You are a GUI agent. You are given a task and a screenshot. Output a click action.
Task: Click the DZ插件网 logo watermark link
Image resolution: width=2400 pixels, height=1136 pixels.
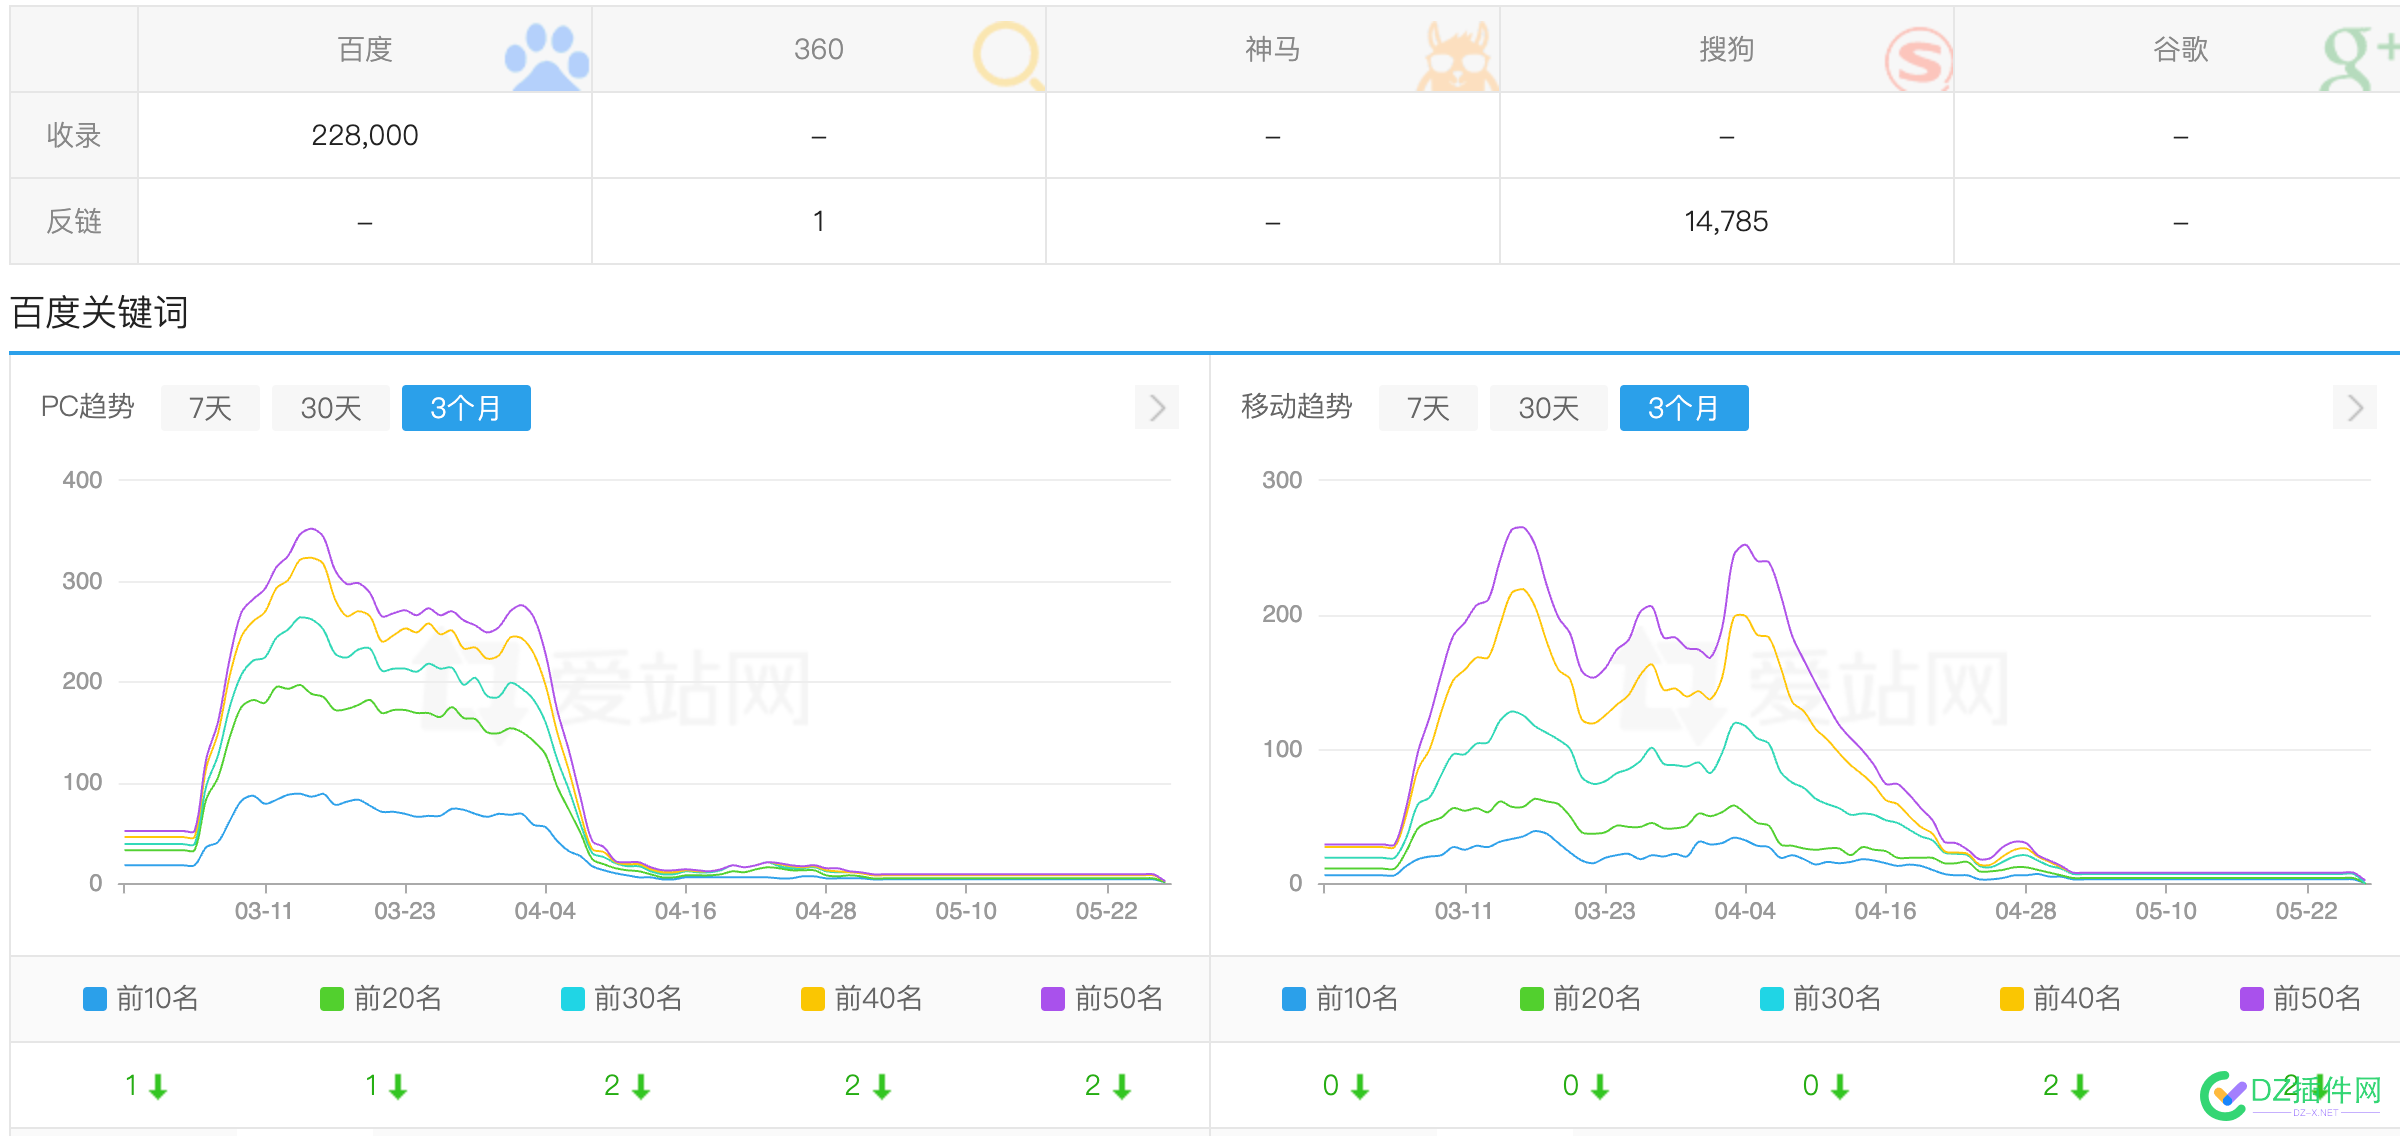point(2291,1095)
